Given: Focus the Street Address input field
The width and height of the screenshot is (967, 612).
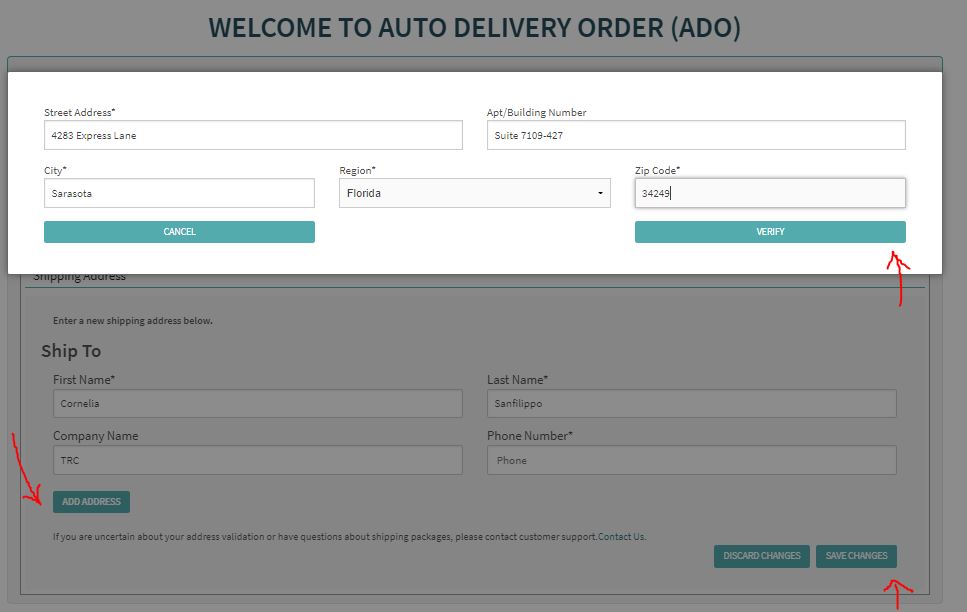Looking at the screenshot, I should coord(253,135).
